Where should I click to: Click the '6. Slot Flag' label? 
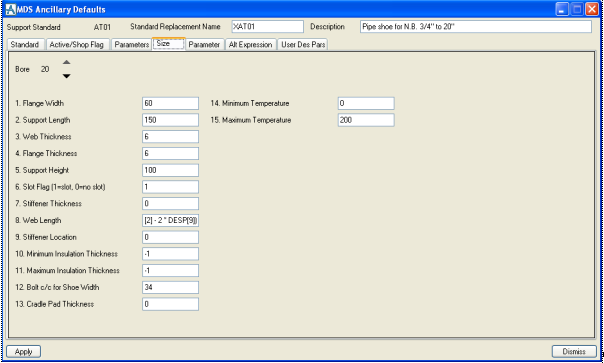[x=60, y=187]
